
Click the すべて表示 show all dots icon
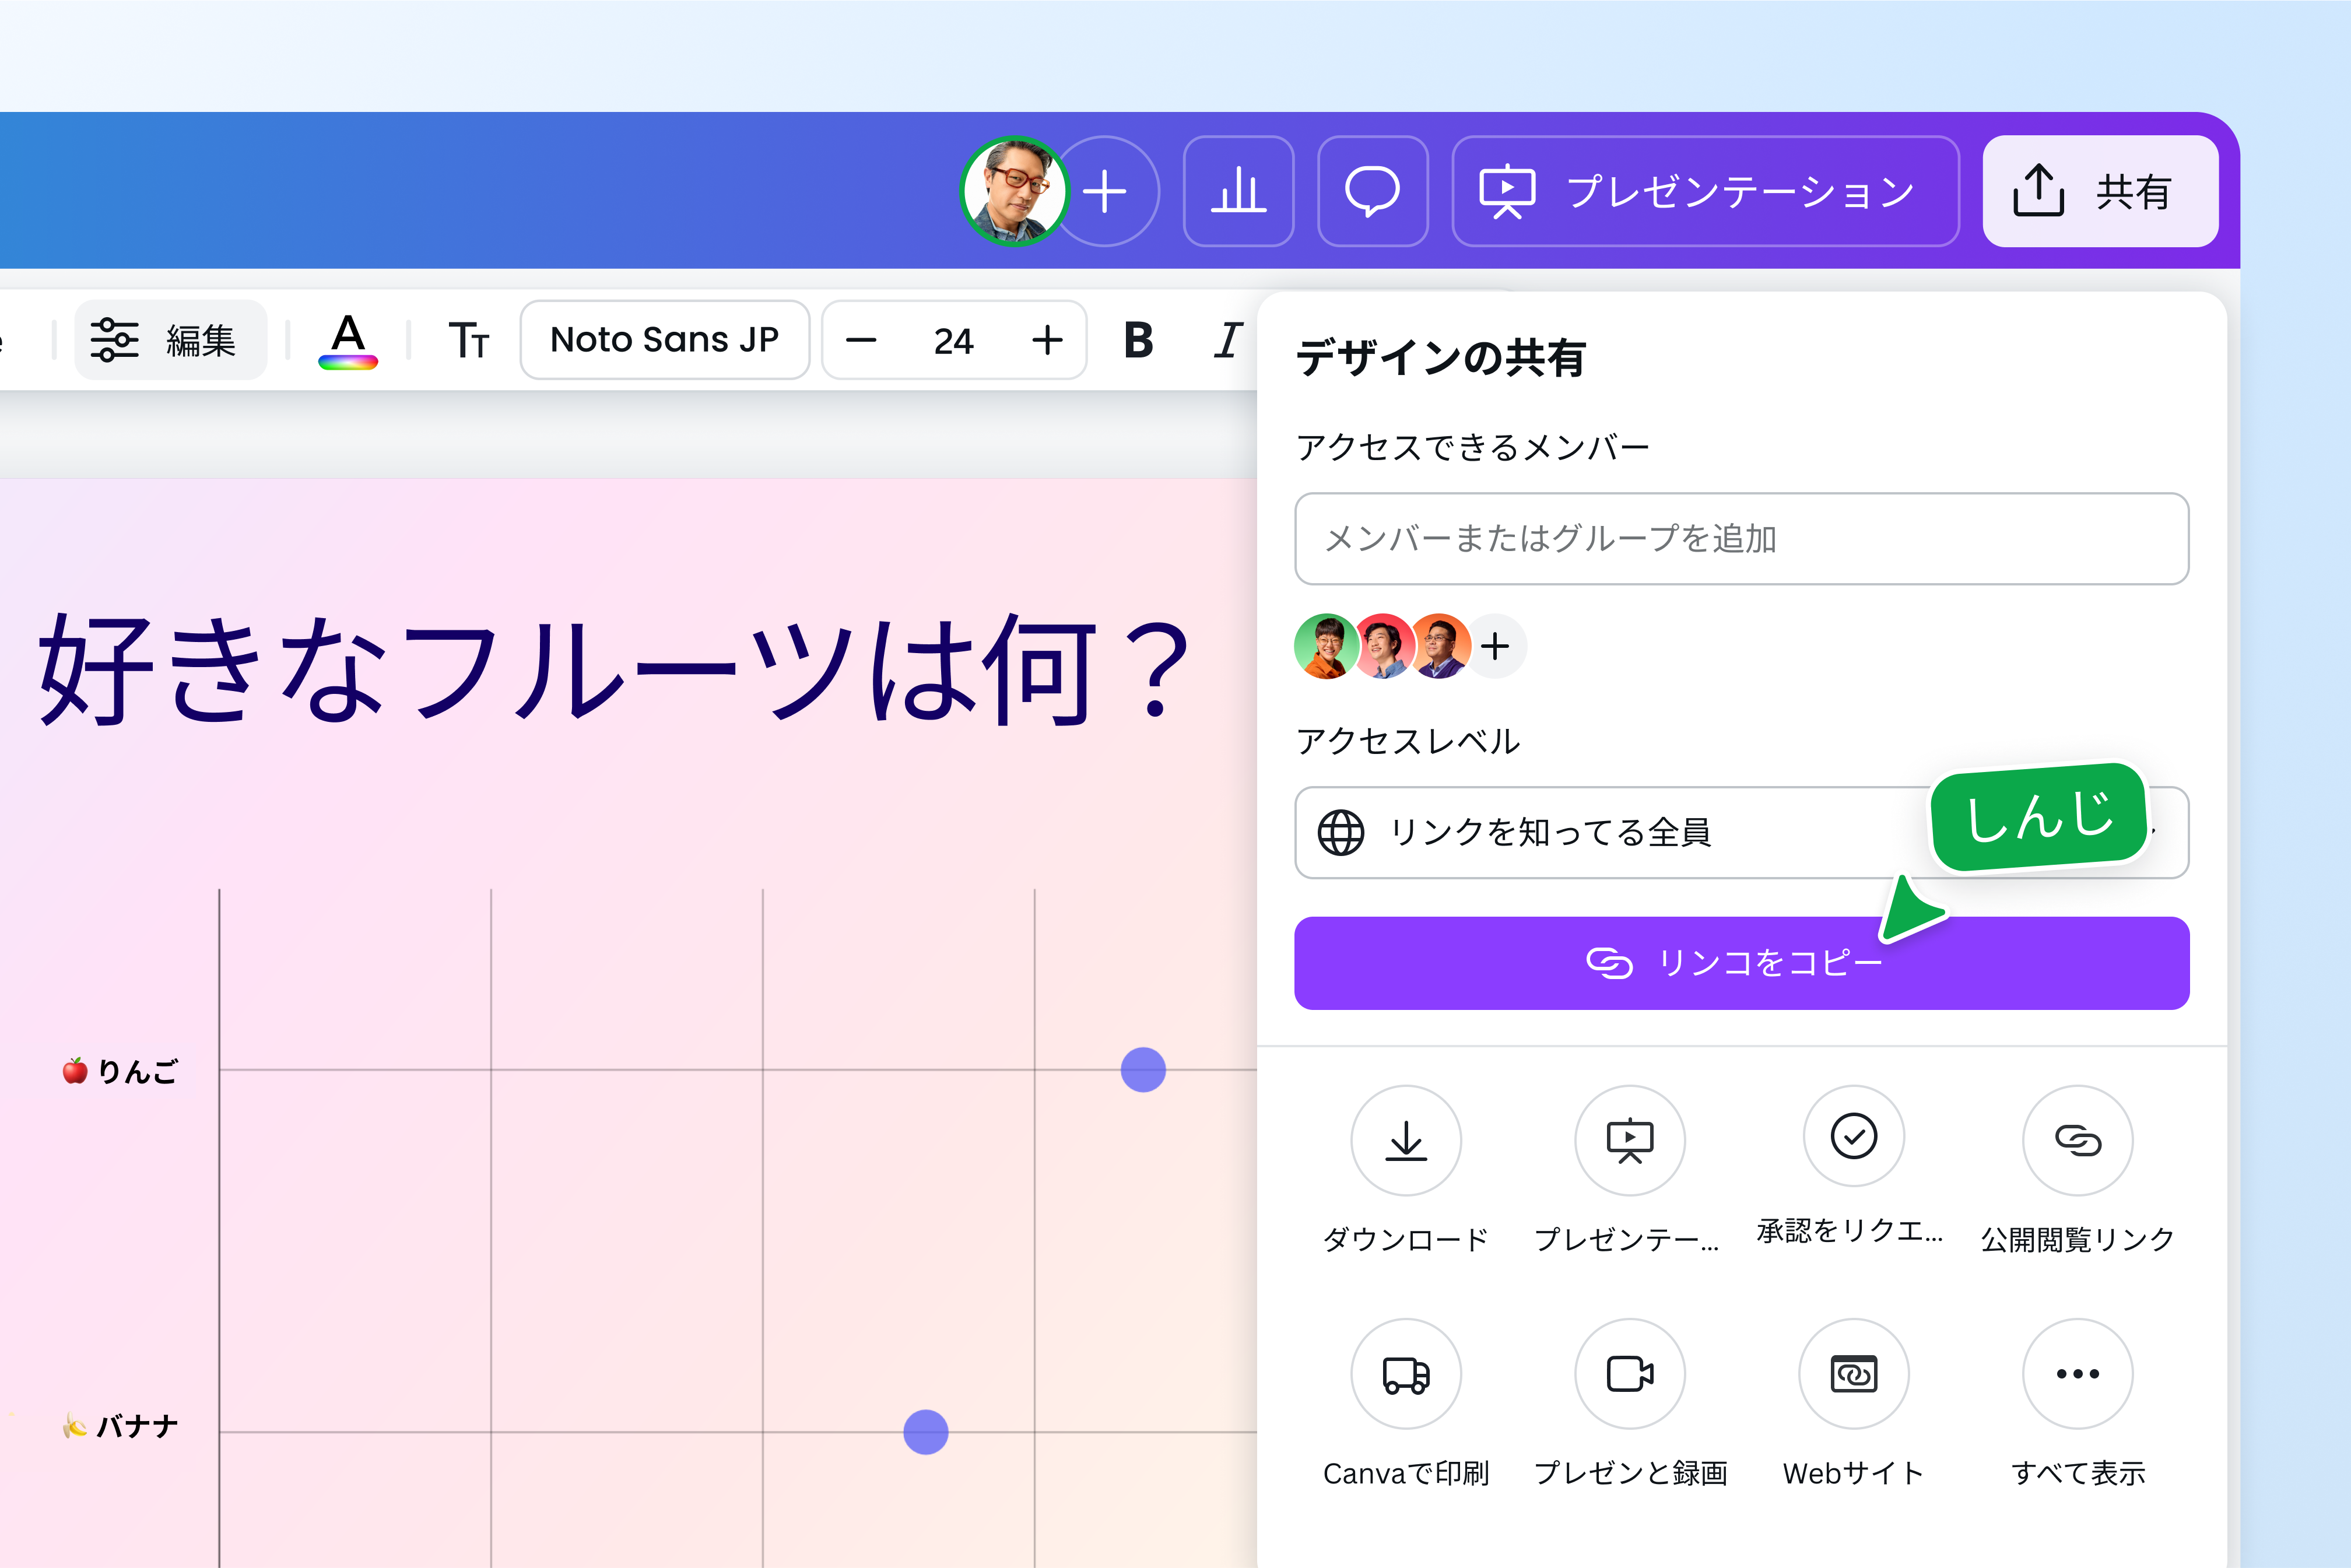click(2078, 1374)
